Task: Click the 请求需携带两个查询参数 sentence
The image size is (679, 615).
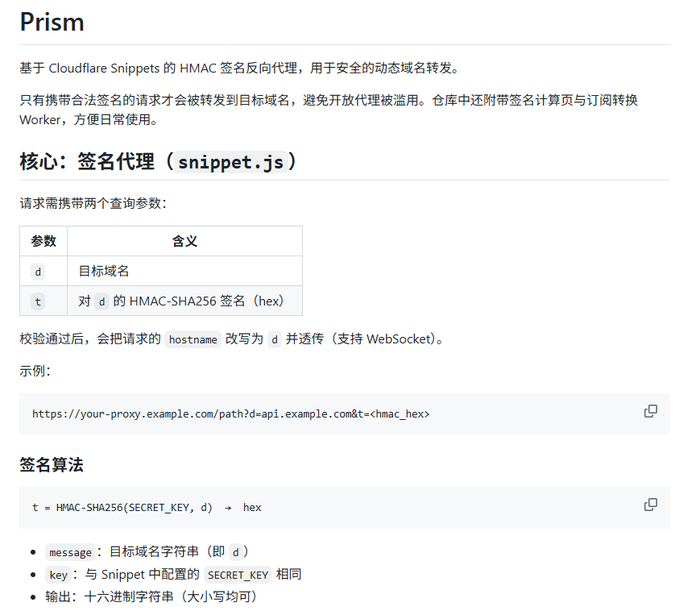Action: point(93,203)
